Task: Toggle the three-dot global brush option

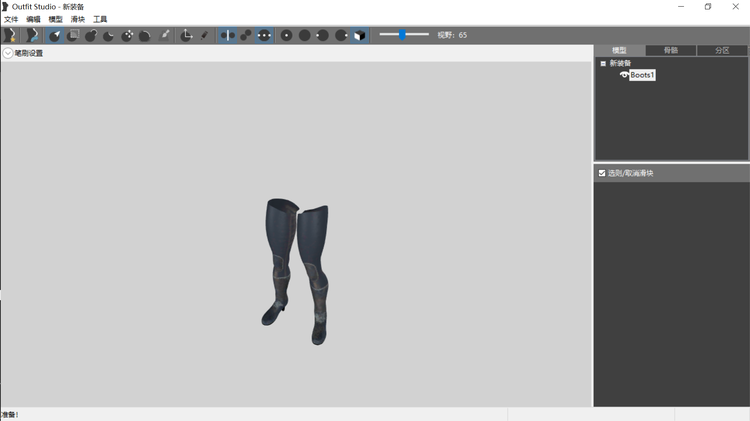Action: click(x=264, y=35)
